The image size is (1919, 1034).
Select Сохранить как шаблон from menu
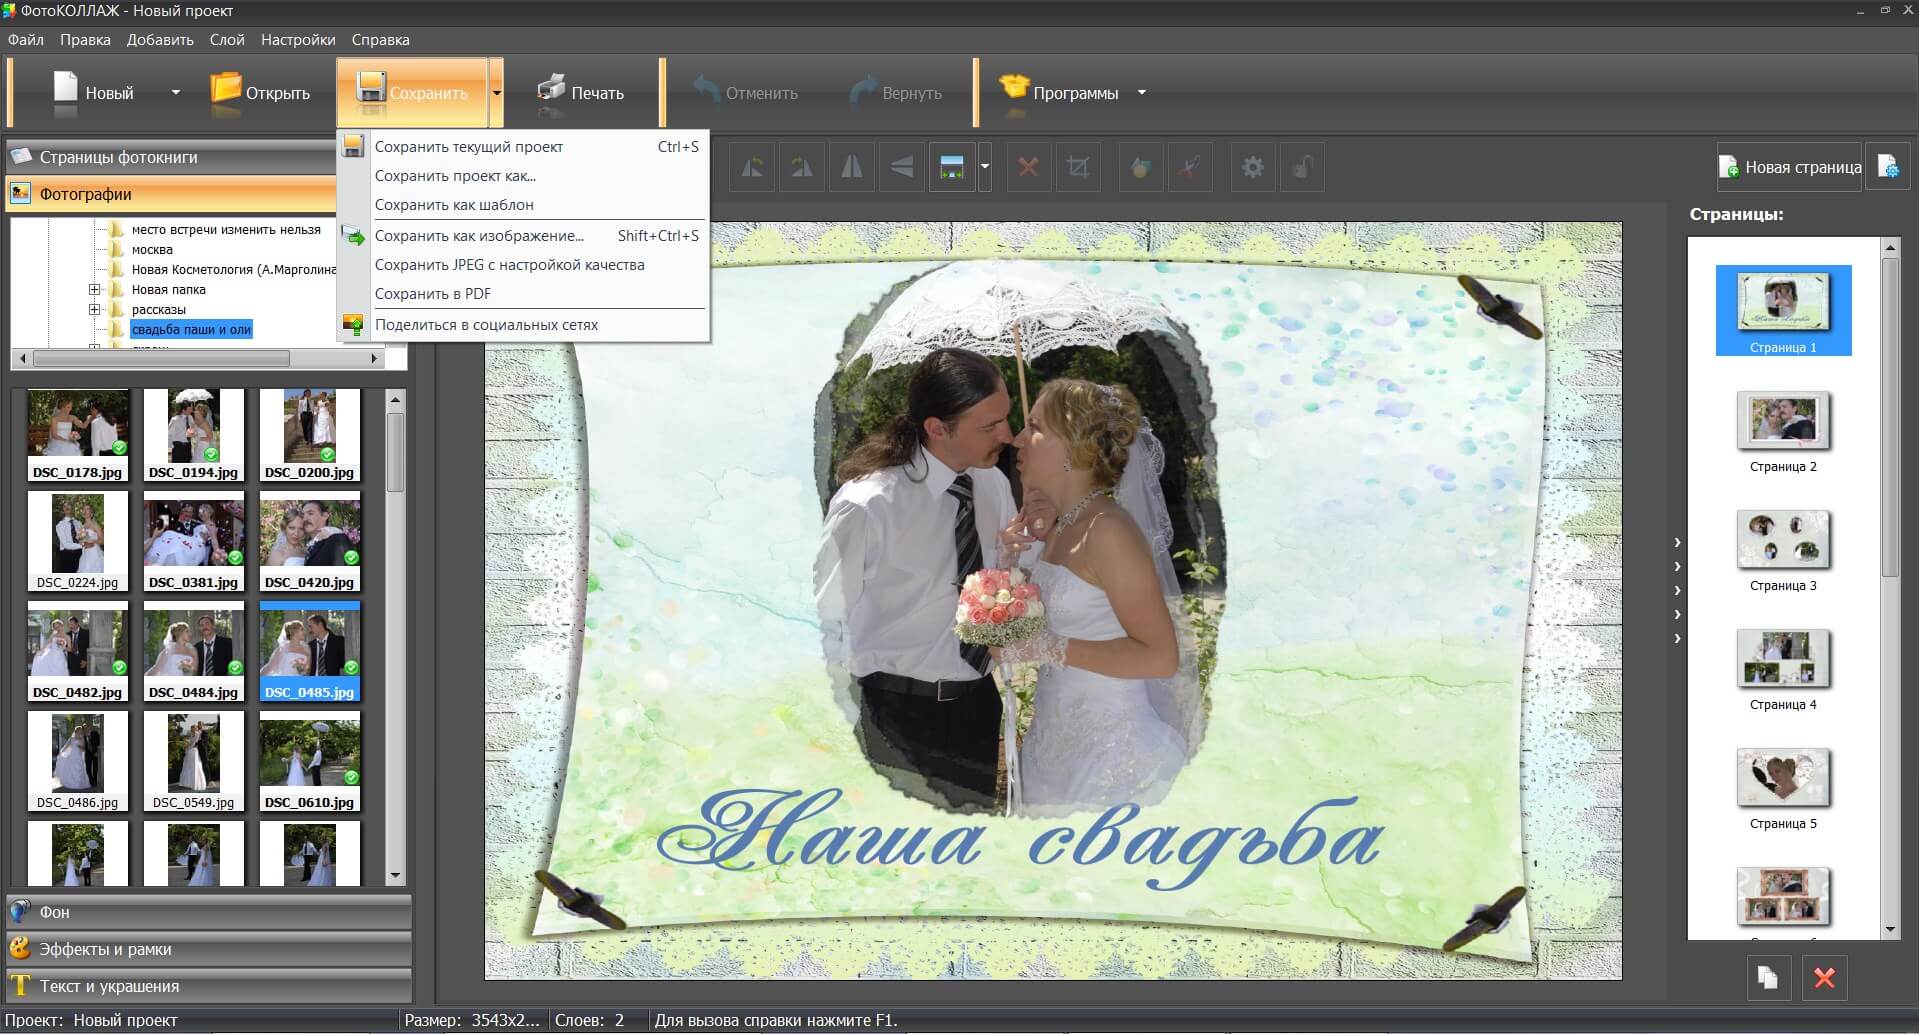(x=454, y=205)
